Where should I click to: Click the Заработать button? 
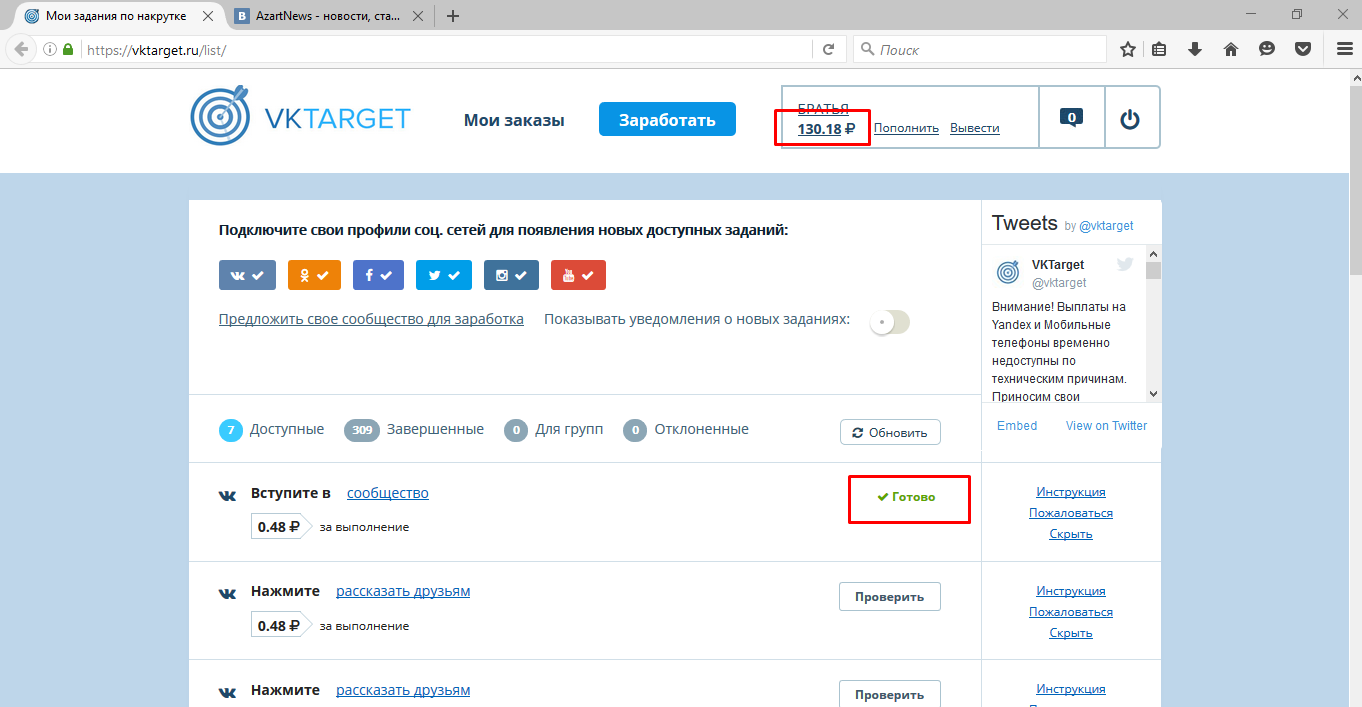pos(667,119)
